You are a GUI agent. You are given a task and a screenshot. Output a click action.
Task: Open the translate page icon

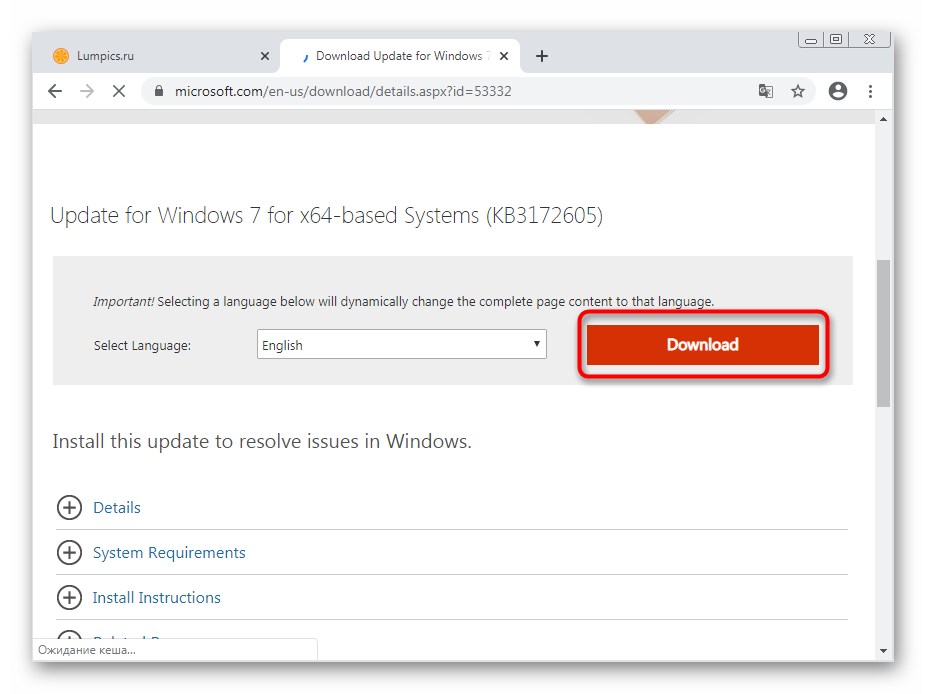pyautogui.click(x=766, y=91)
